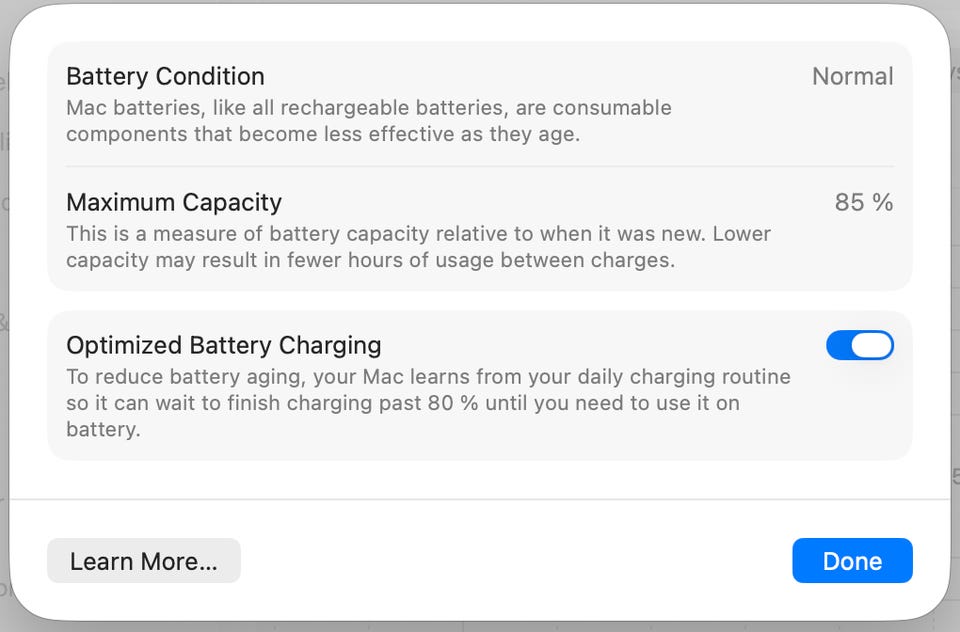Viewport: 960px width, 632px height.
Task: Click the Optimized Battery Charging title
Action: (x=223, y=345)
